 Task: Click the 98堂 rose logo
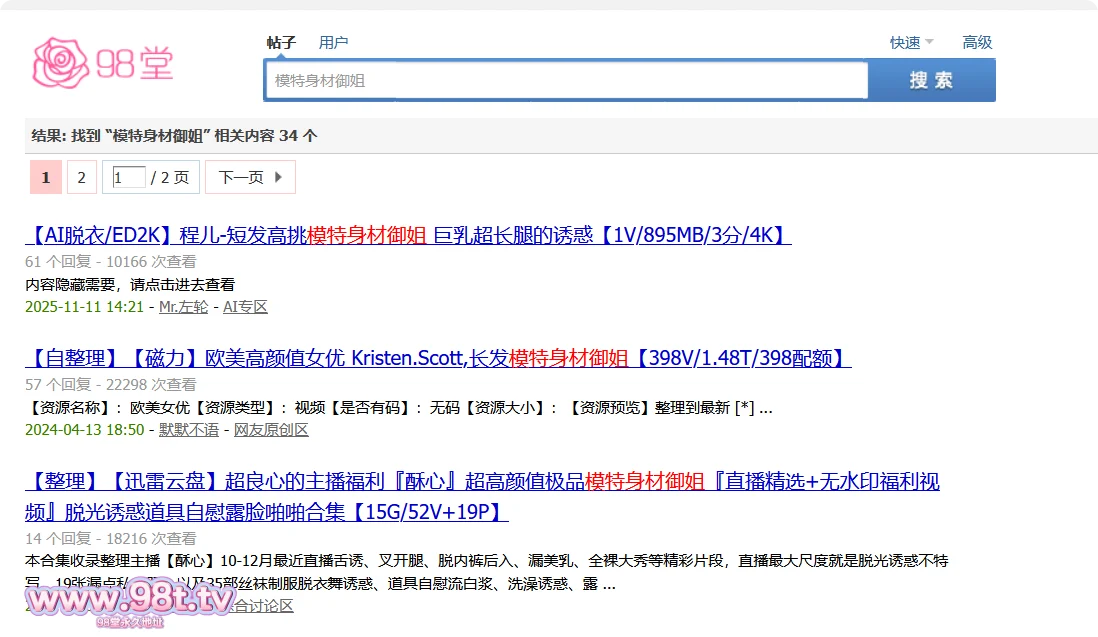pos(103,62)
